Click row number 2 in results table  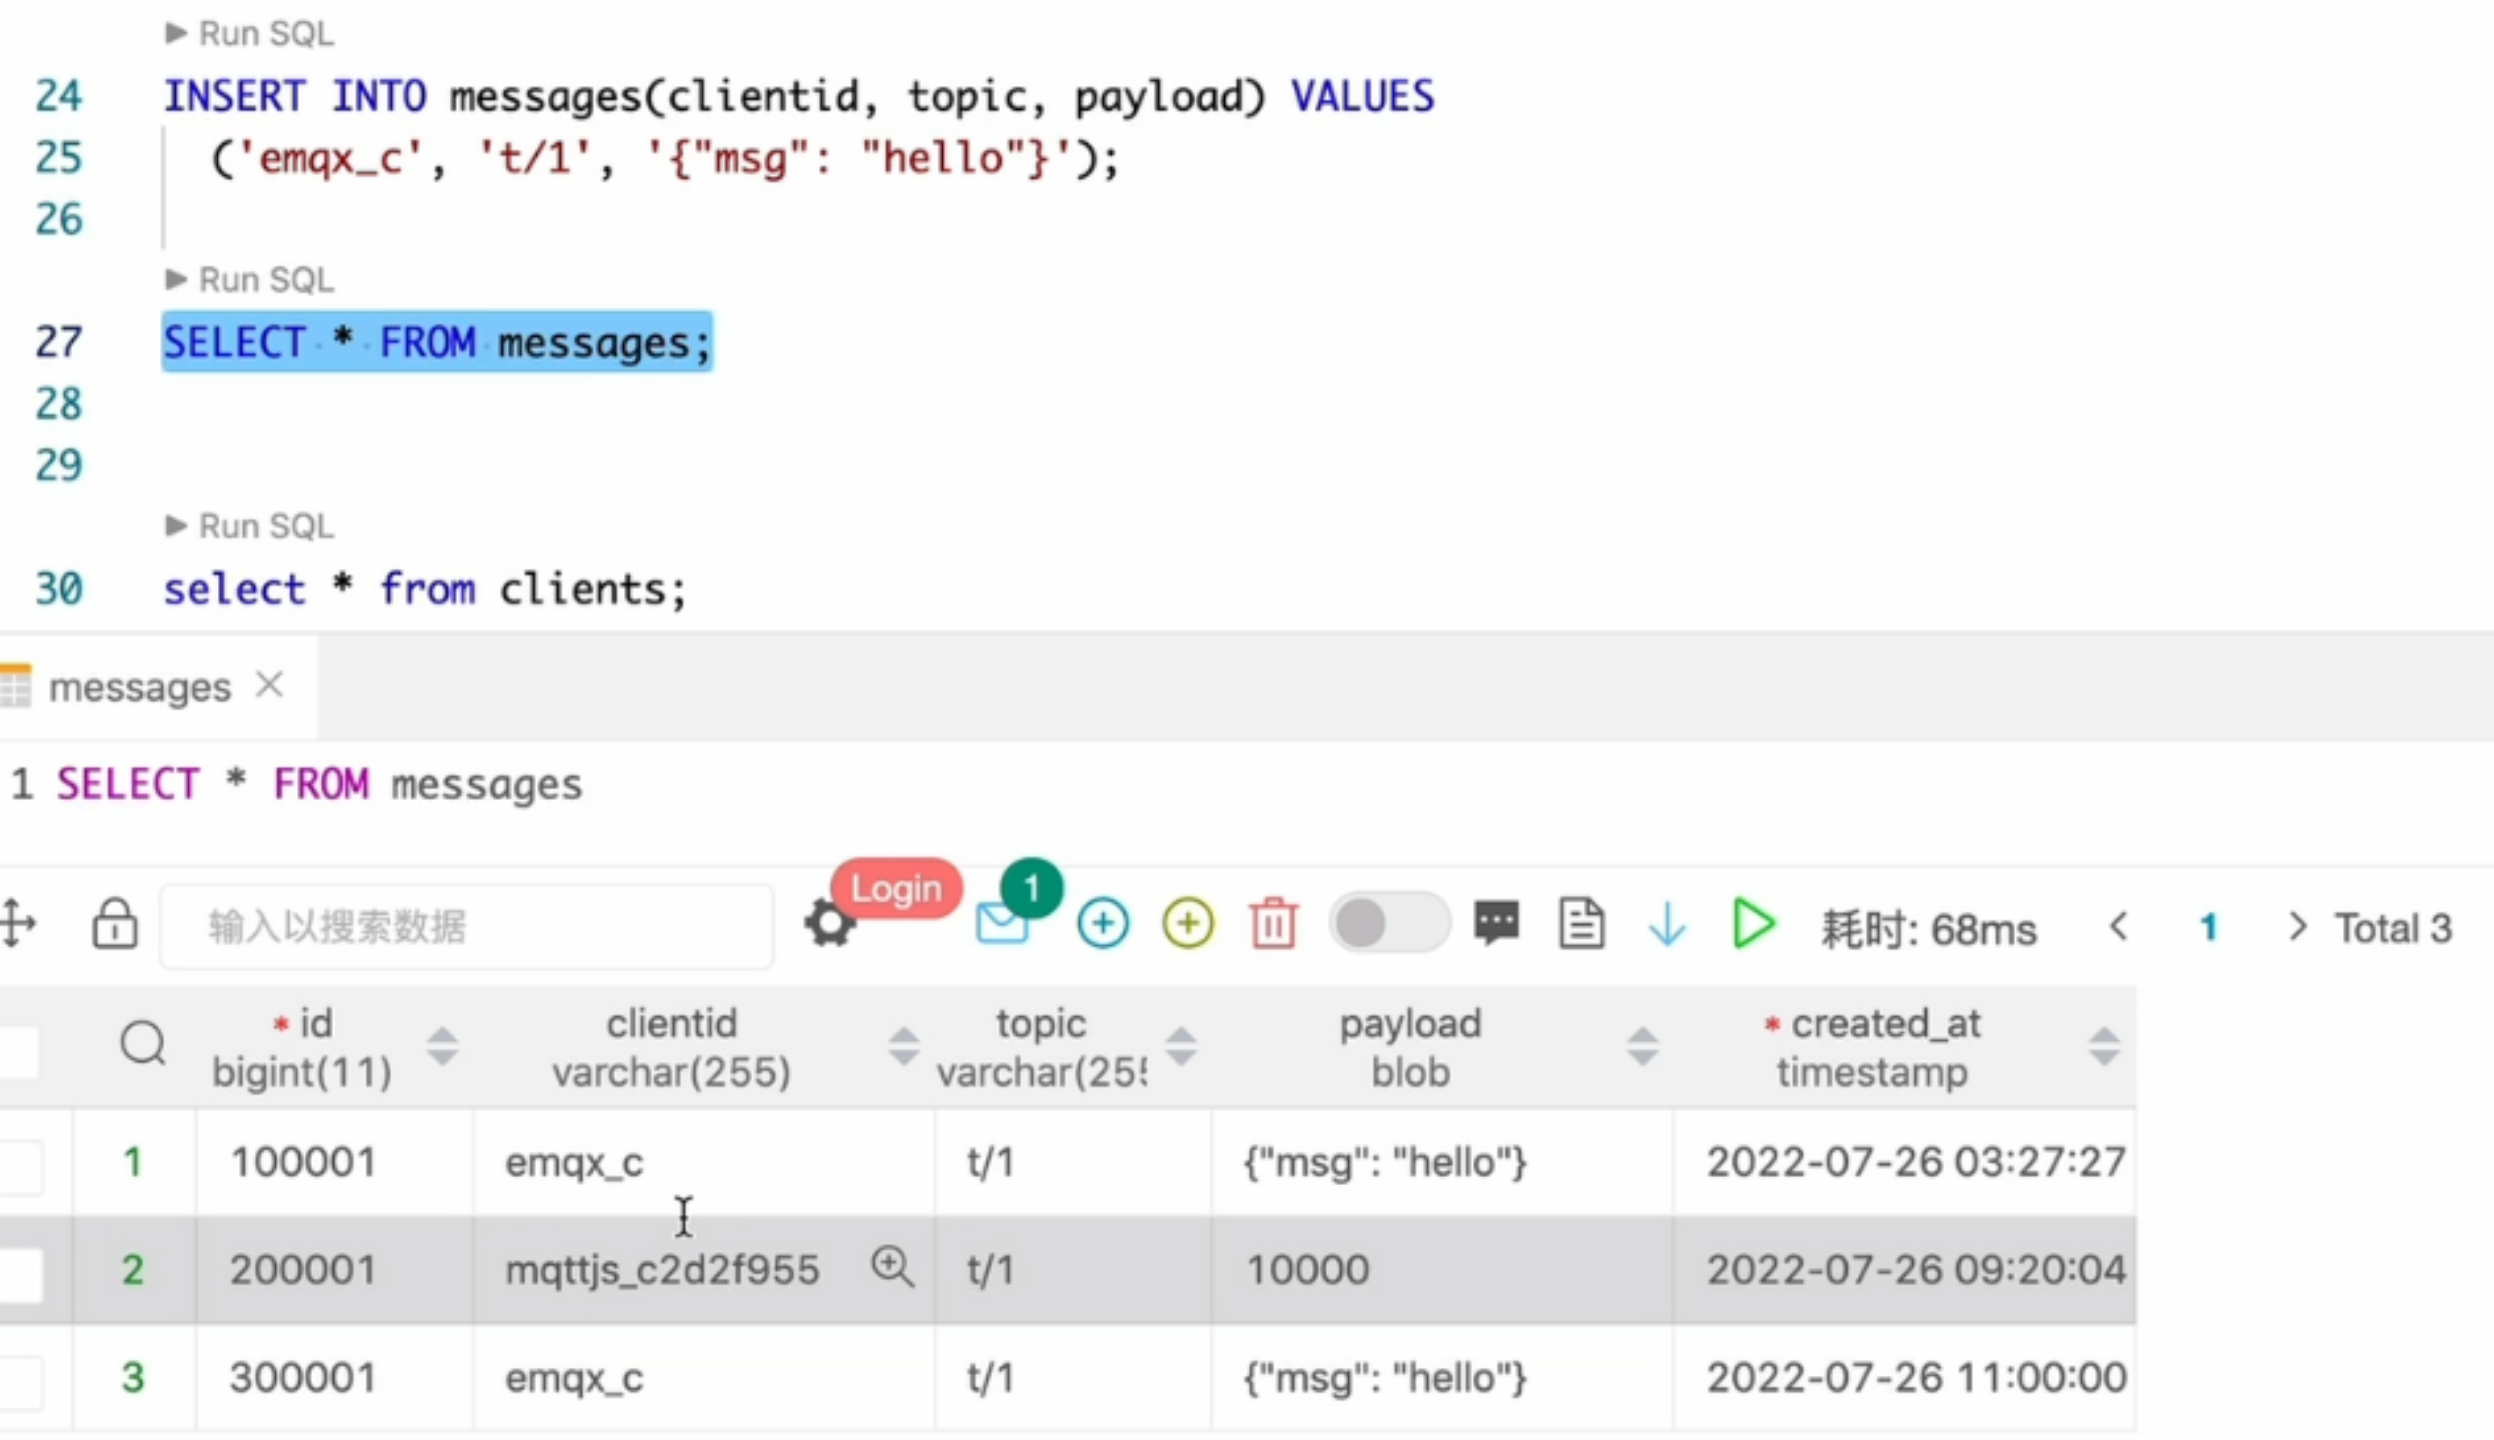tap(133, 1271)
